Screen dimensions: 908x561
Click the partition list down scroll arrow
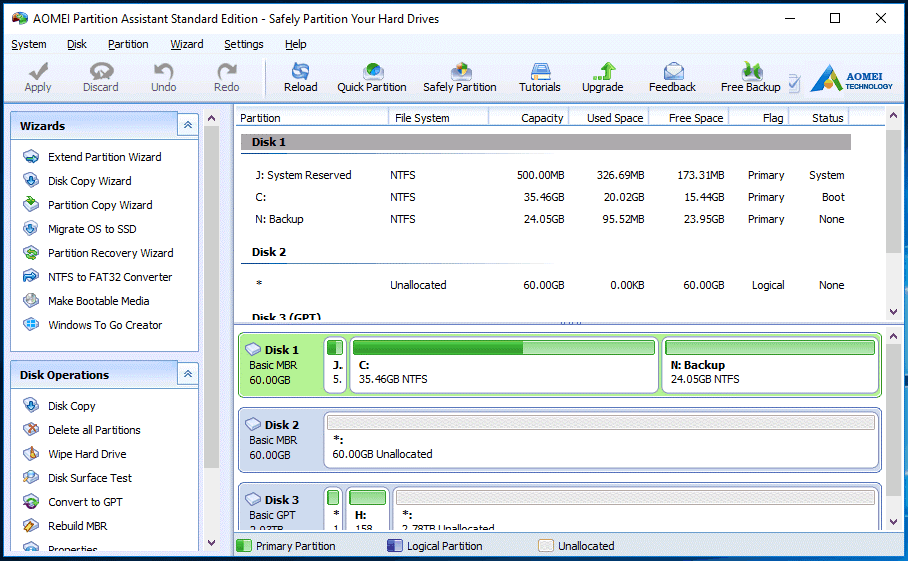pyautogui.click(x=894, y=311)
